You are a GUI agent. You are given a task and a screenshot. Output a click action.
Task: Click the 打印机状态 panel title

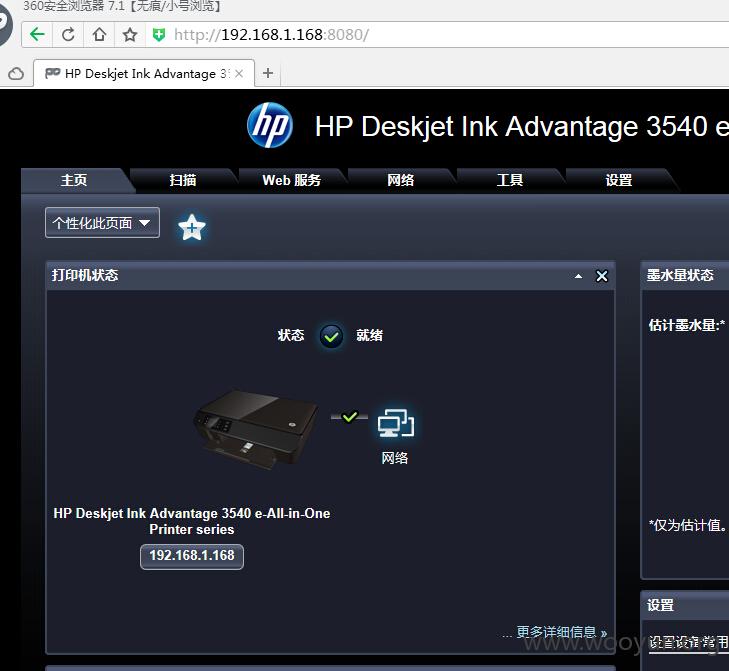click(x=85, y=275)
